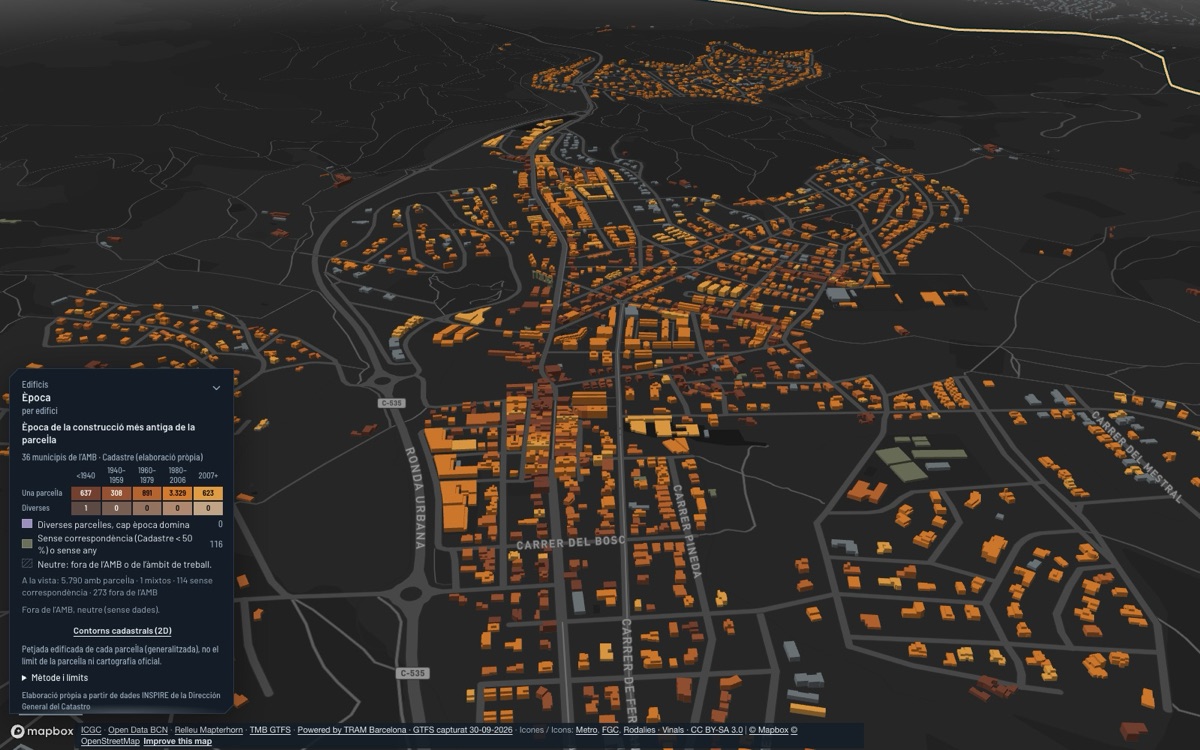Open the Metro icons credit link
The width and height of the screenshot is (1200, 750).
(x=586, y=730)
